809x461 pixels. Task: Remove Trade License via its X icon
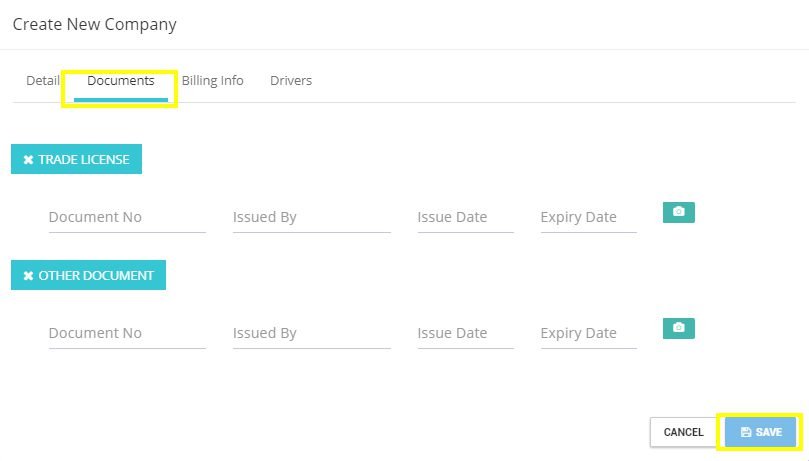click(x=28, y=160)
